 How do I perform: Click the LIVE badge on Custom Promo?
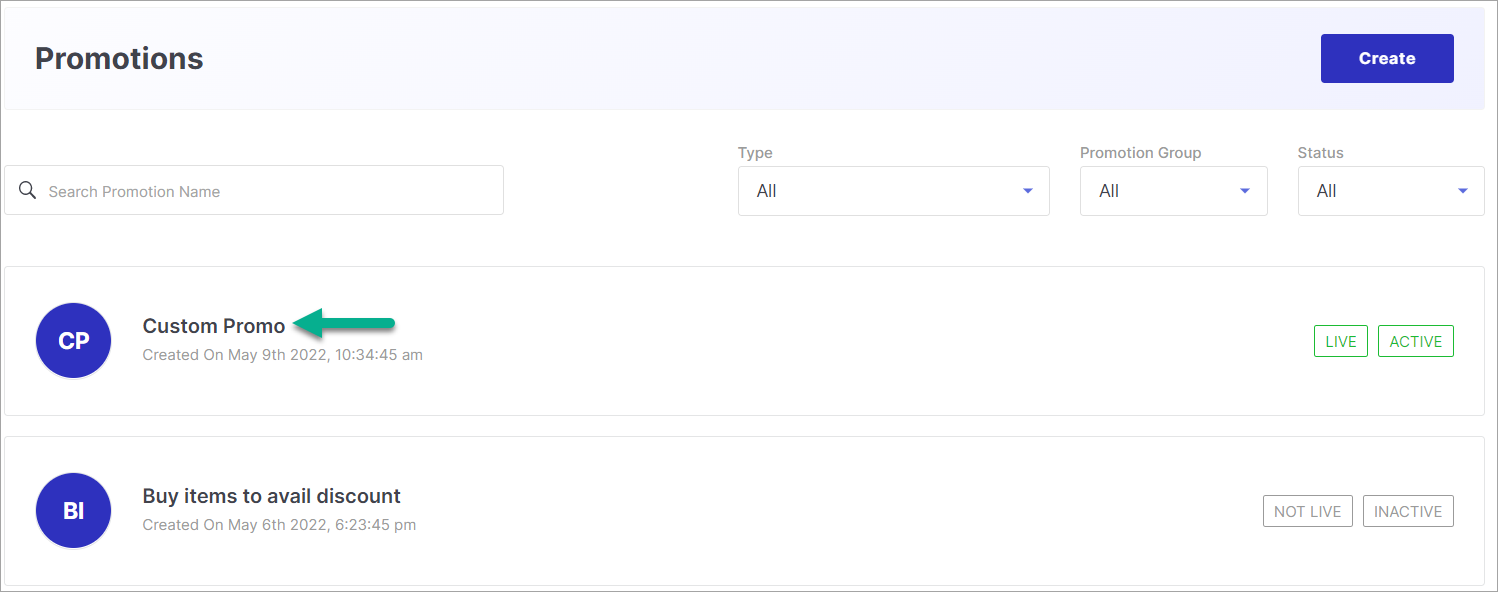(1340, 341)
